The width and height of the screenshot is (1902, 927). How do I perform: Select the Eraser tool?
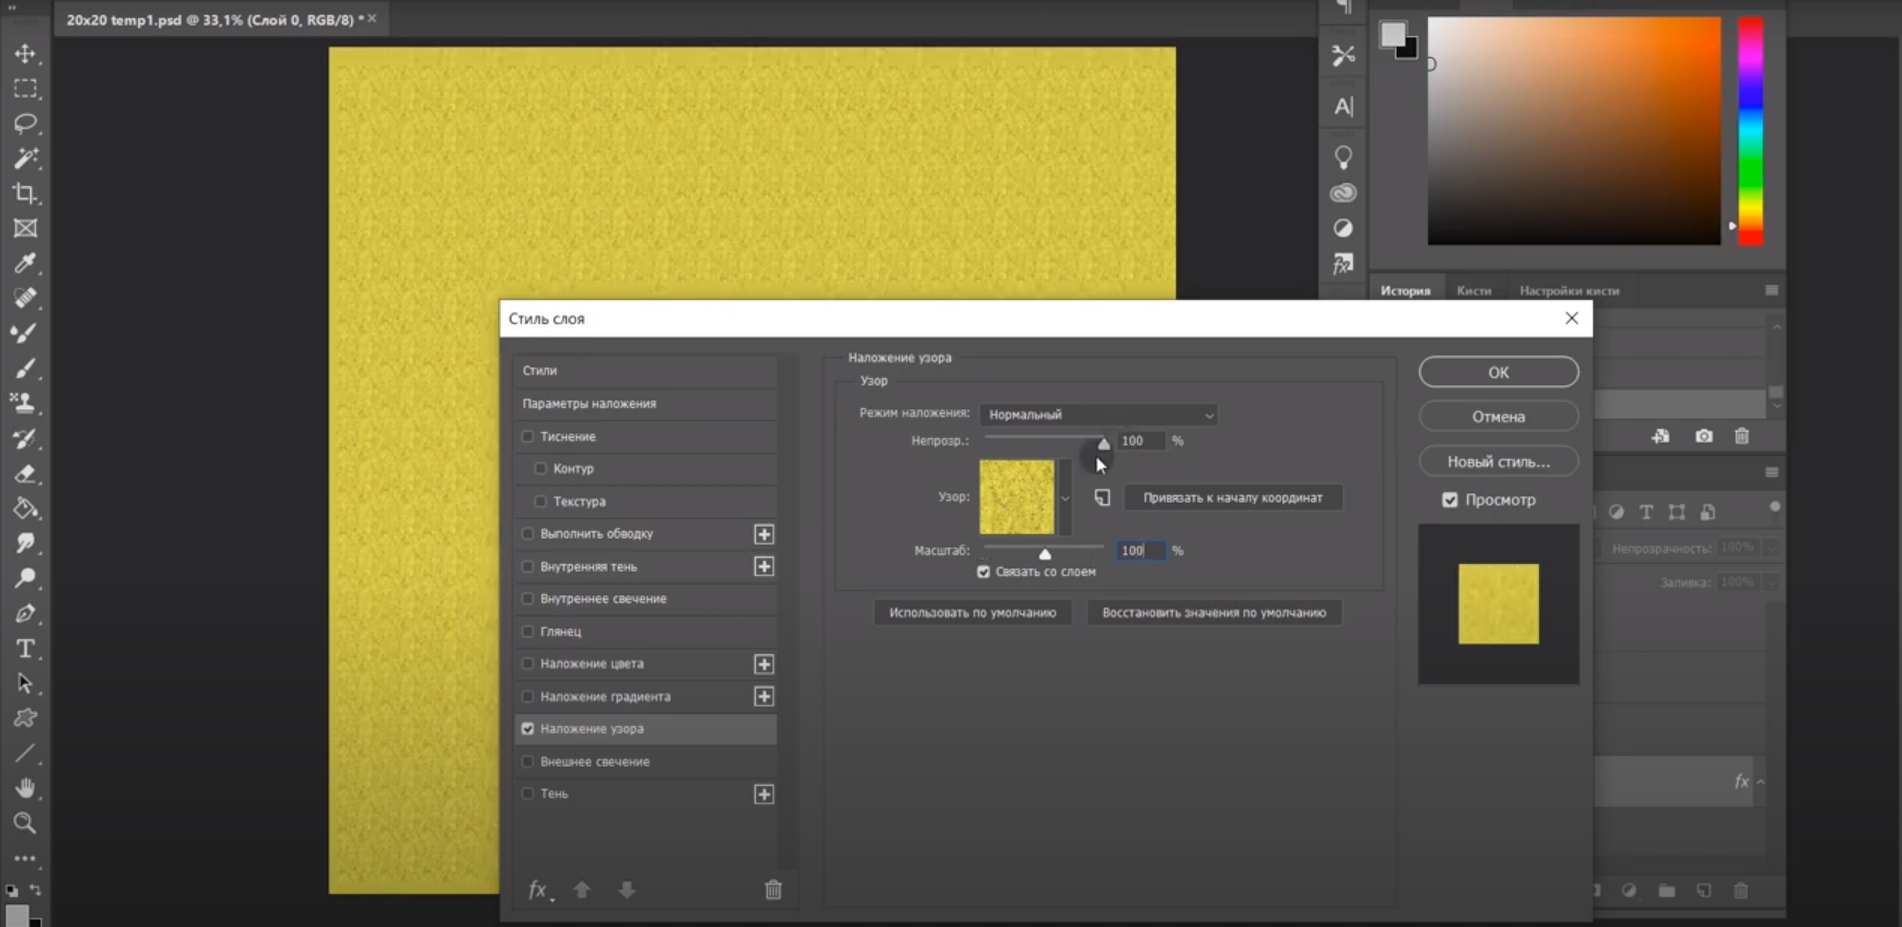coord(25,473)
